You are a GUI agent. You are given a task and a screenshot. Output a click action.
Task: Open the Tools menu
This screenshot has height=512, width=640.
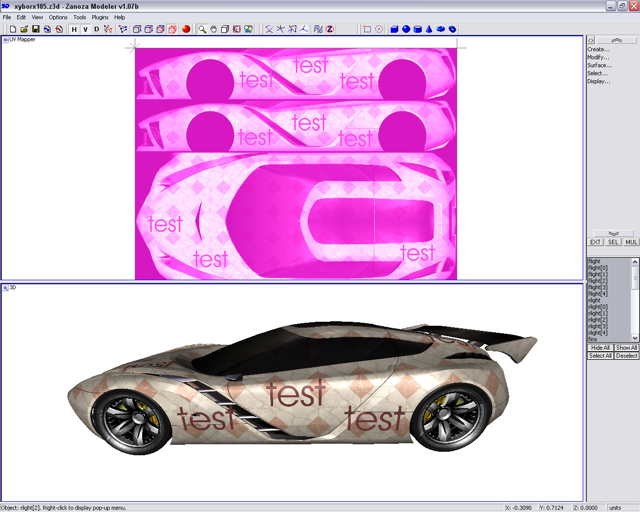coord(80,17)
